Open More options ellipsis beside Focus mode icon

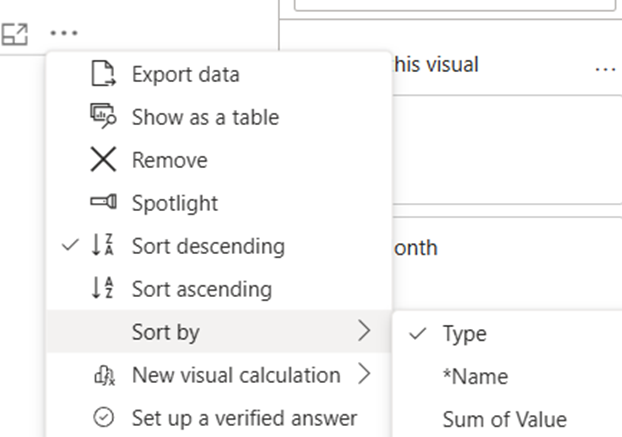click(64, 34)
